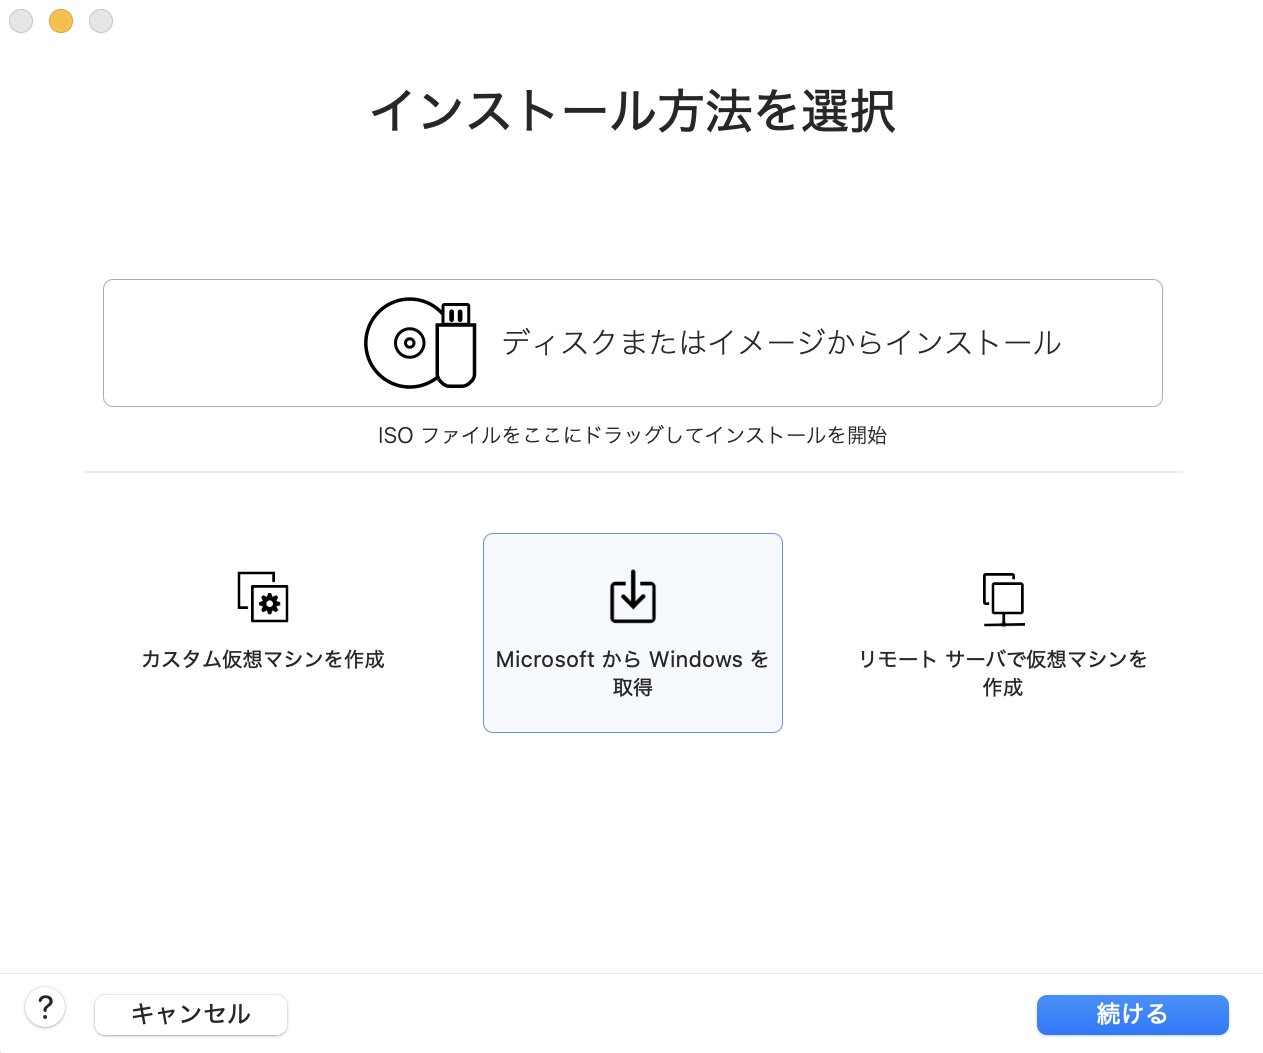
Task: Click the blue 続ける button
Action: (x=1132, y=1014)
